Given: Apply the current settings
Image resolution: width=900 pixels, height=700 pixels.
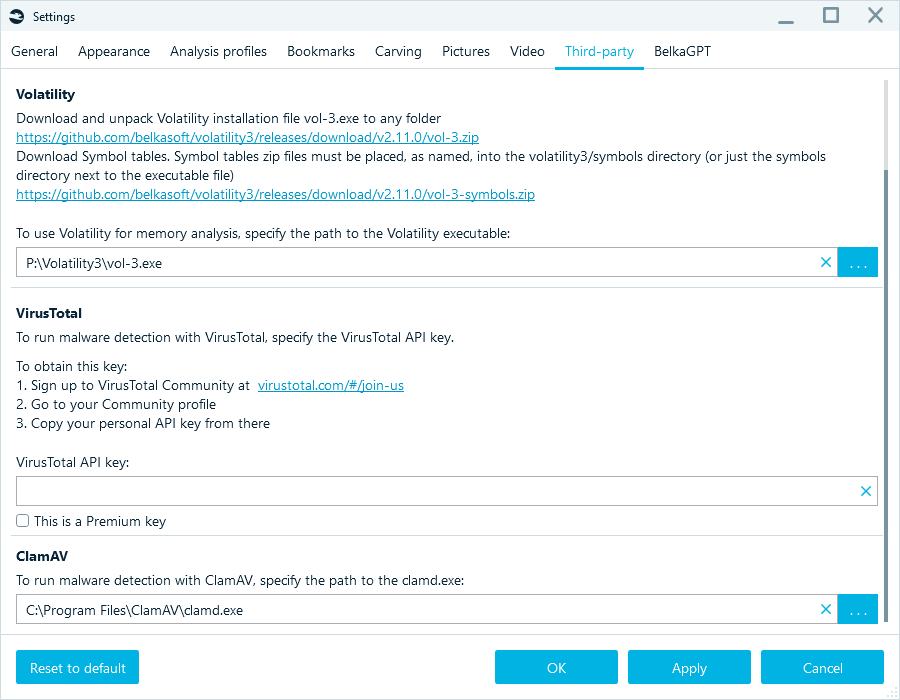Looking at the screenshot, I should pos(689,667).
